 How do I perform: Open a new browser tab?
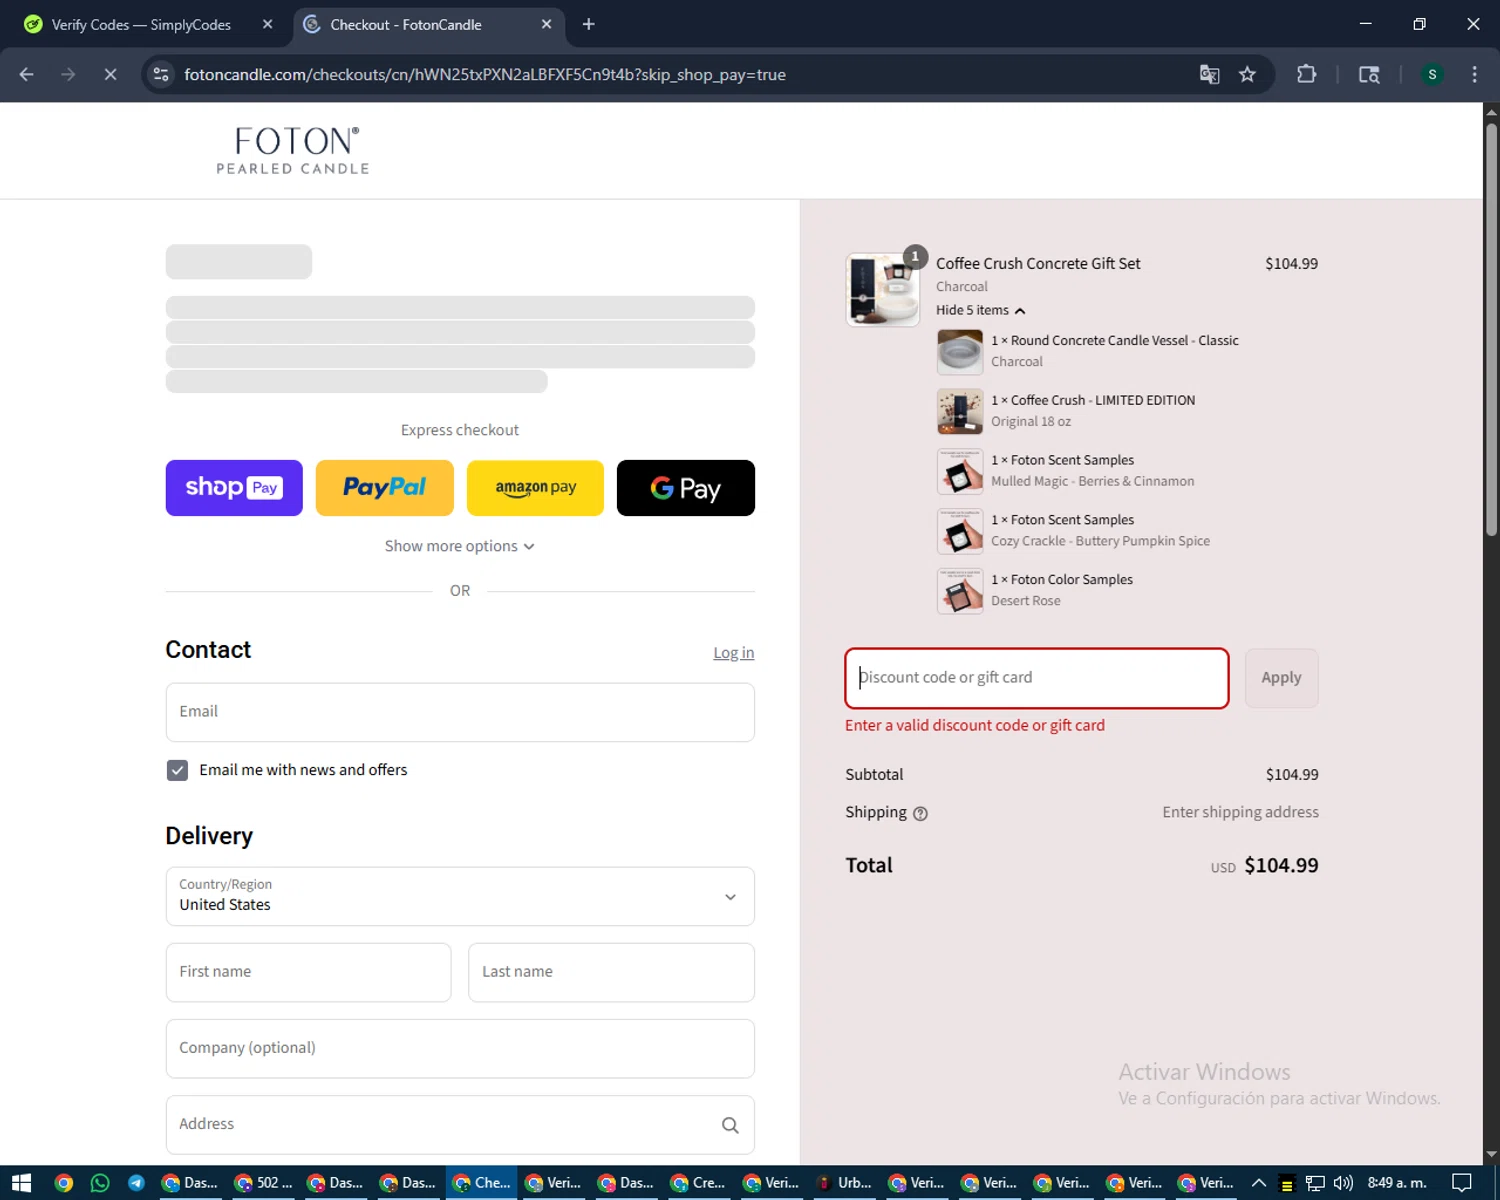point(588,24)
